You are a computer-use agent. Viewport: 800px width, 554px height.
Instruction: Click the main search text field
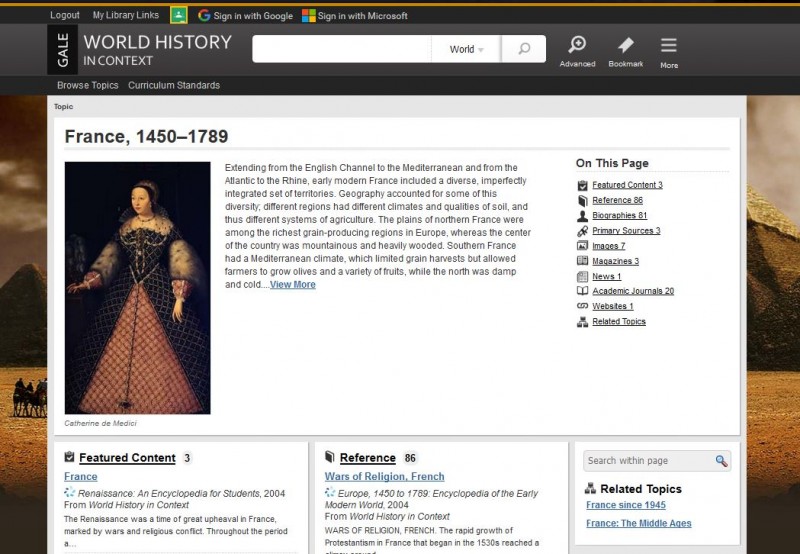pos(342,49)
